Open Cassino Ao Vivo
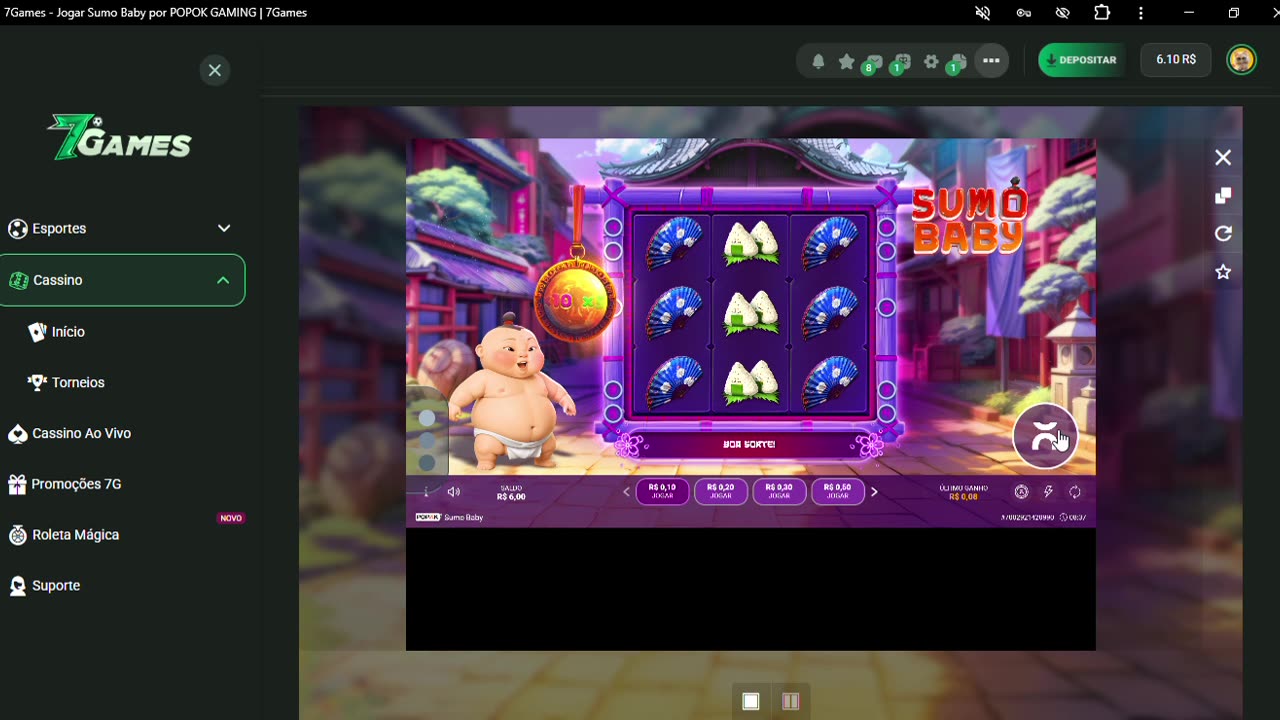The width and height of the screenshot is (1280, 720). tap(69, 433)
